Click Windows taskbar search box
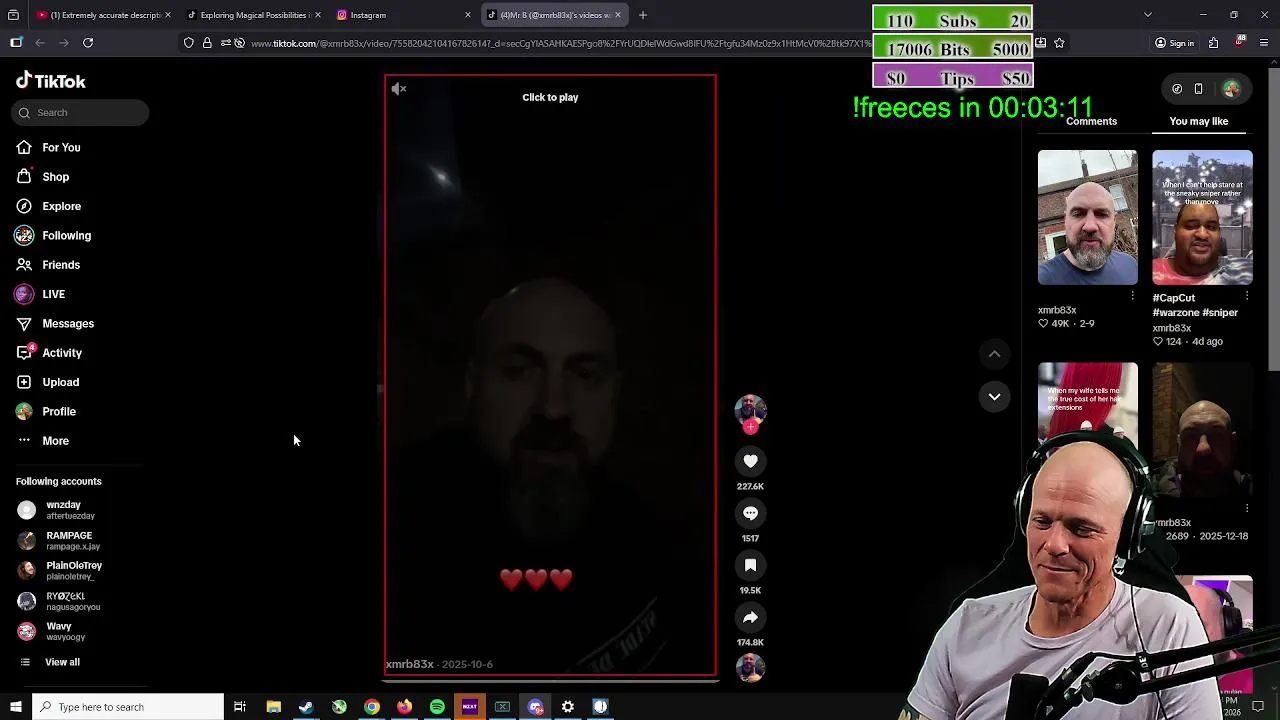The image size is (1280, 720). (x=127, y=707)
